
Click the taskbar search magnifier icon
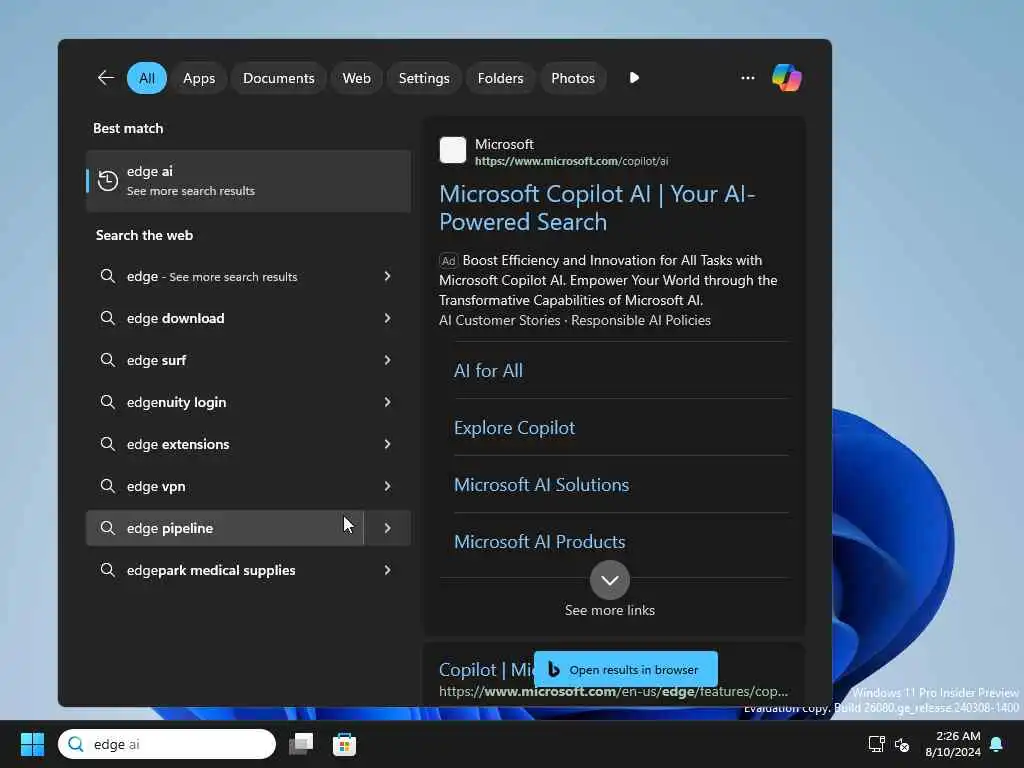(76, 744)
